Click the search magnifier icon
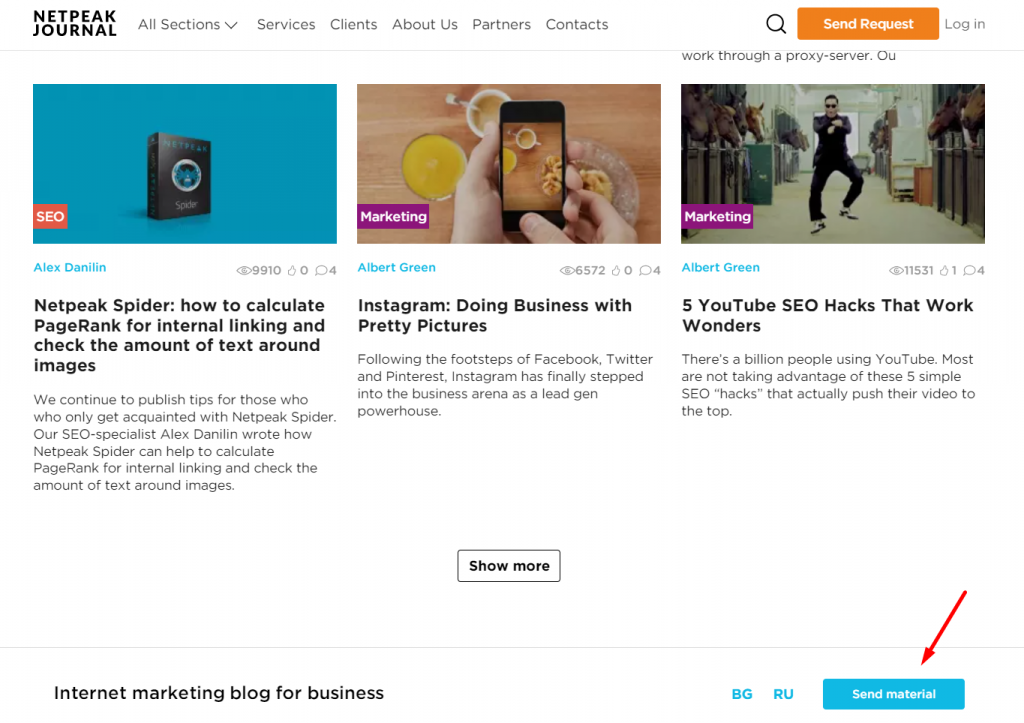Image resolution: width=1024 pixels, height=723 pixels. 776,24
